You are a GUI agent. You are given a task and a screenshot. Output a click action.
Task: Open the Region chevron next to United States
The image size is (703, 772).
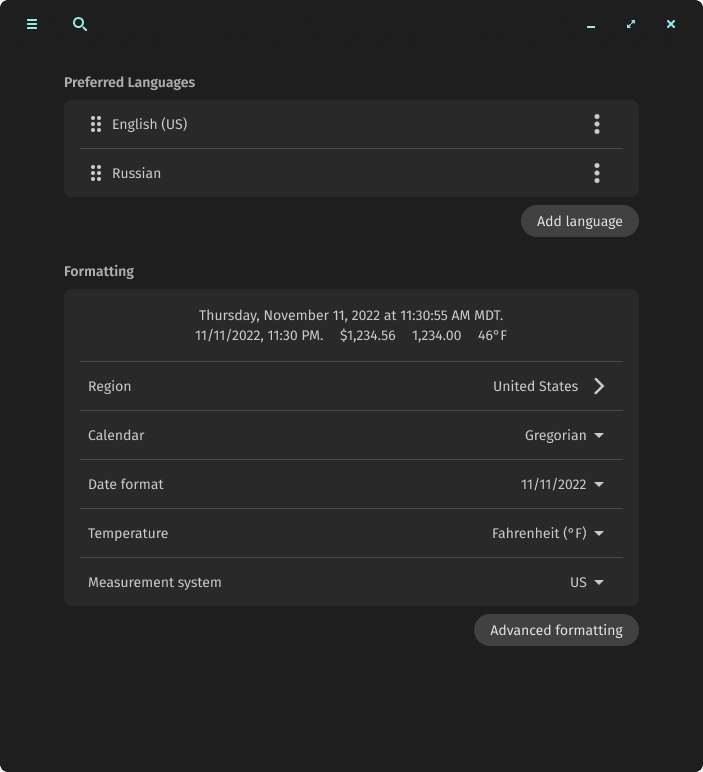coord(599,386)
